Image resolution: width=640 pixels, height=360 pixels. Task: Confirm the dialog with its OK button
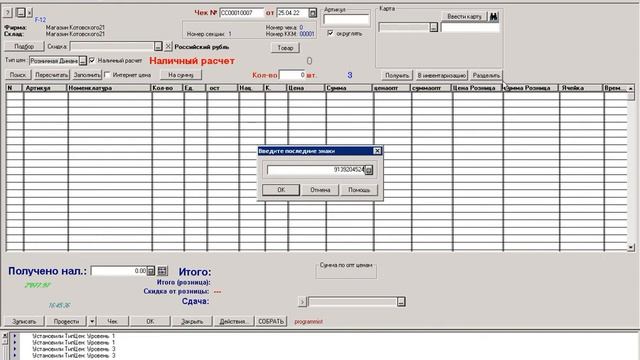[x=281, y=190]
